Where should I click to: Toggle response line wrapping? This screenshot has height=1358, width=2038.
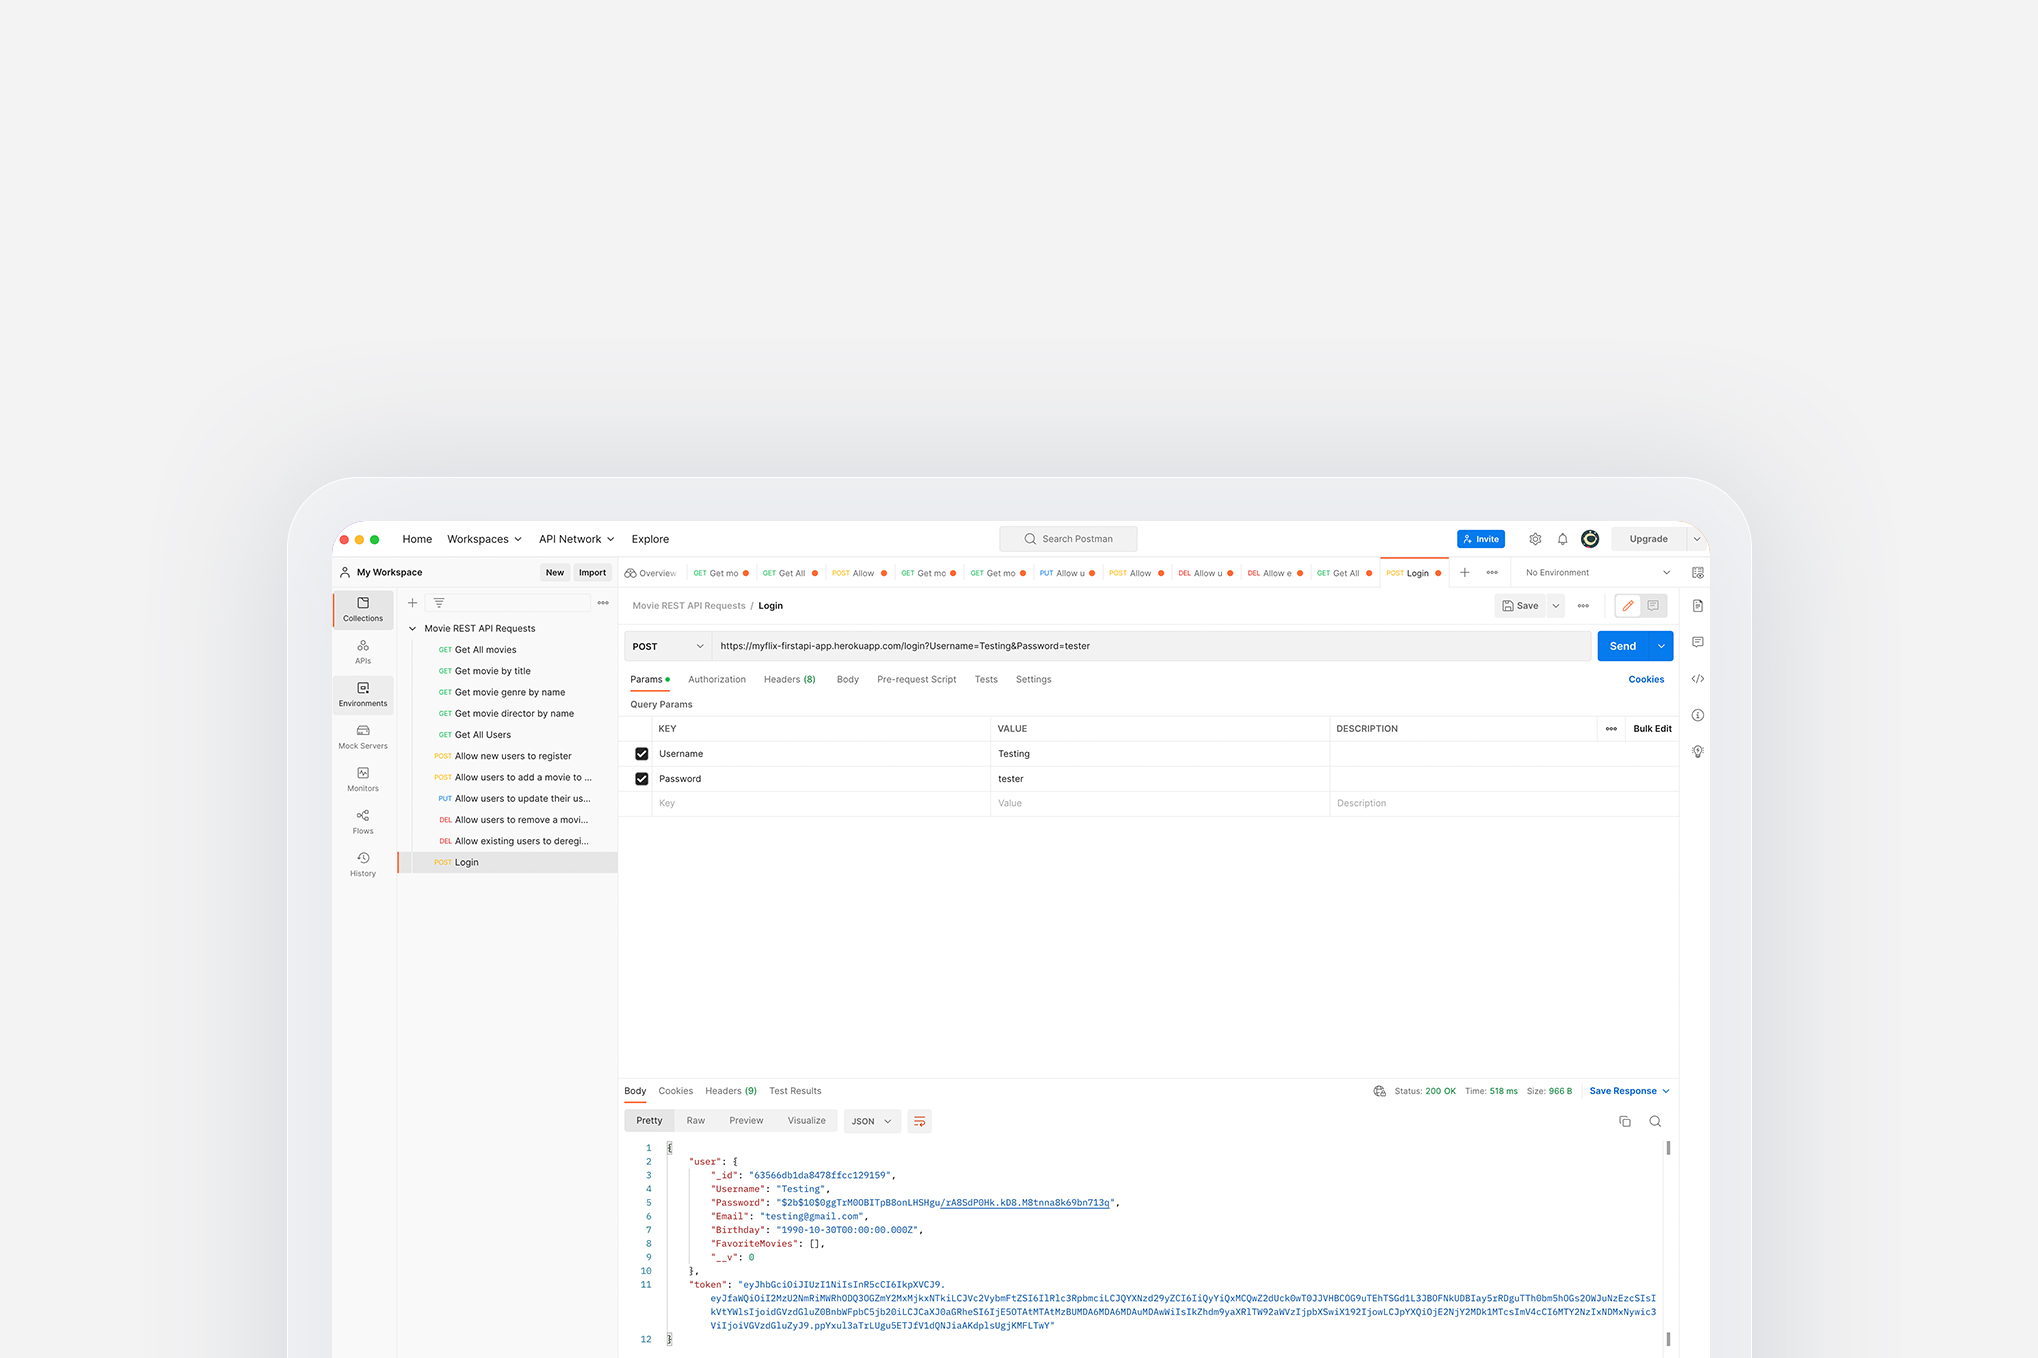tap(919, 1121)
